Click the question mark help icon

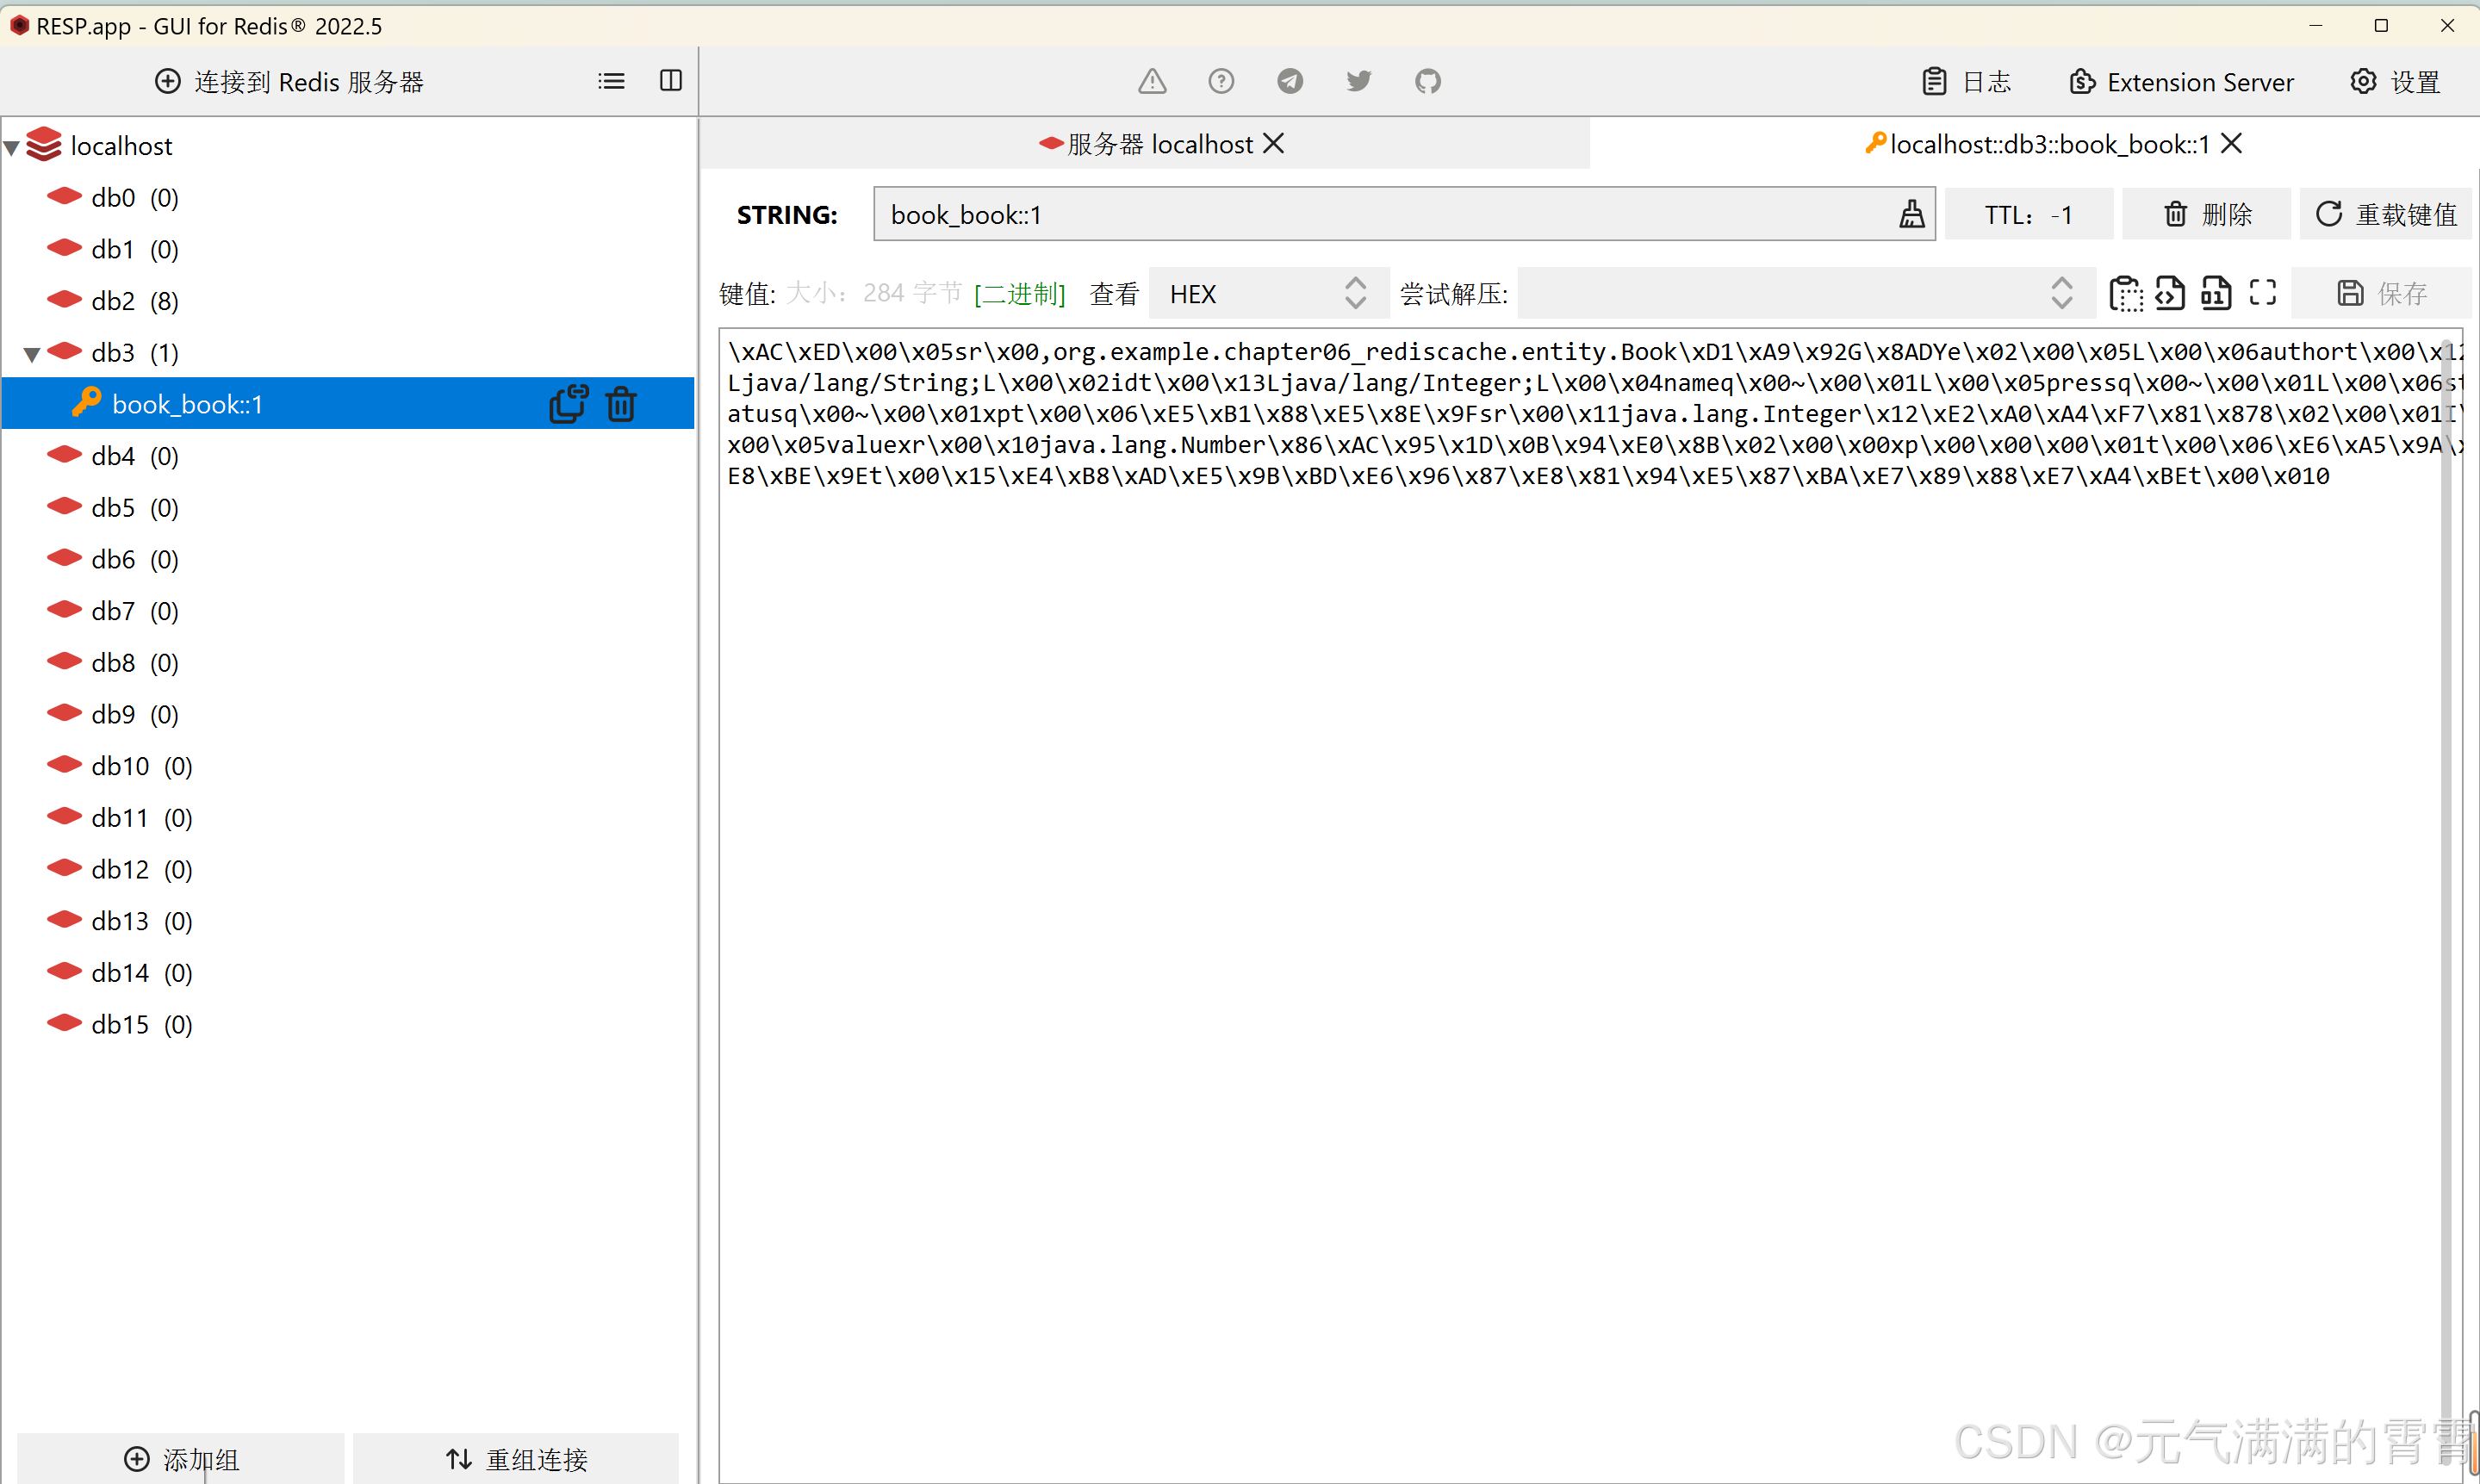coord(1220,81)
